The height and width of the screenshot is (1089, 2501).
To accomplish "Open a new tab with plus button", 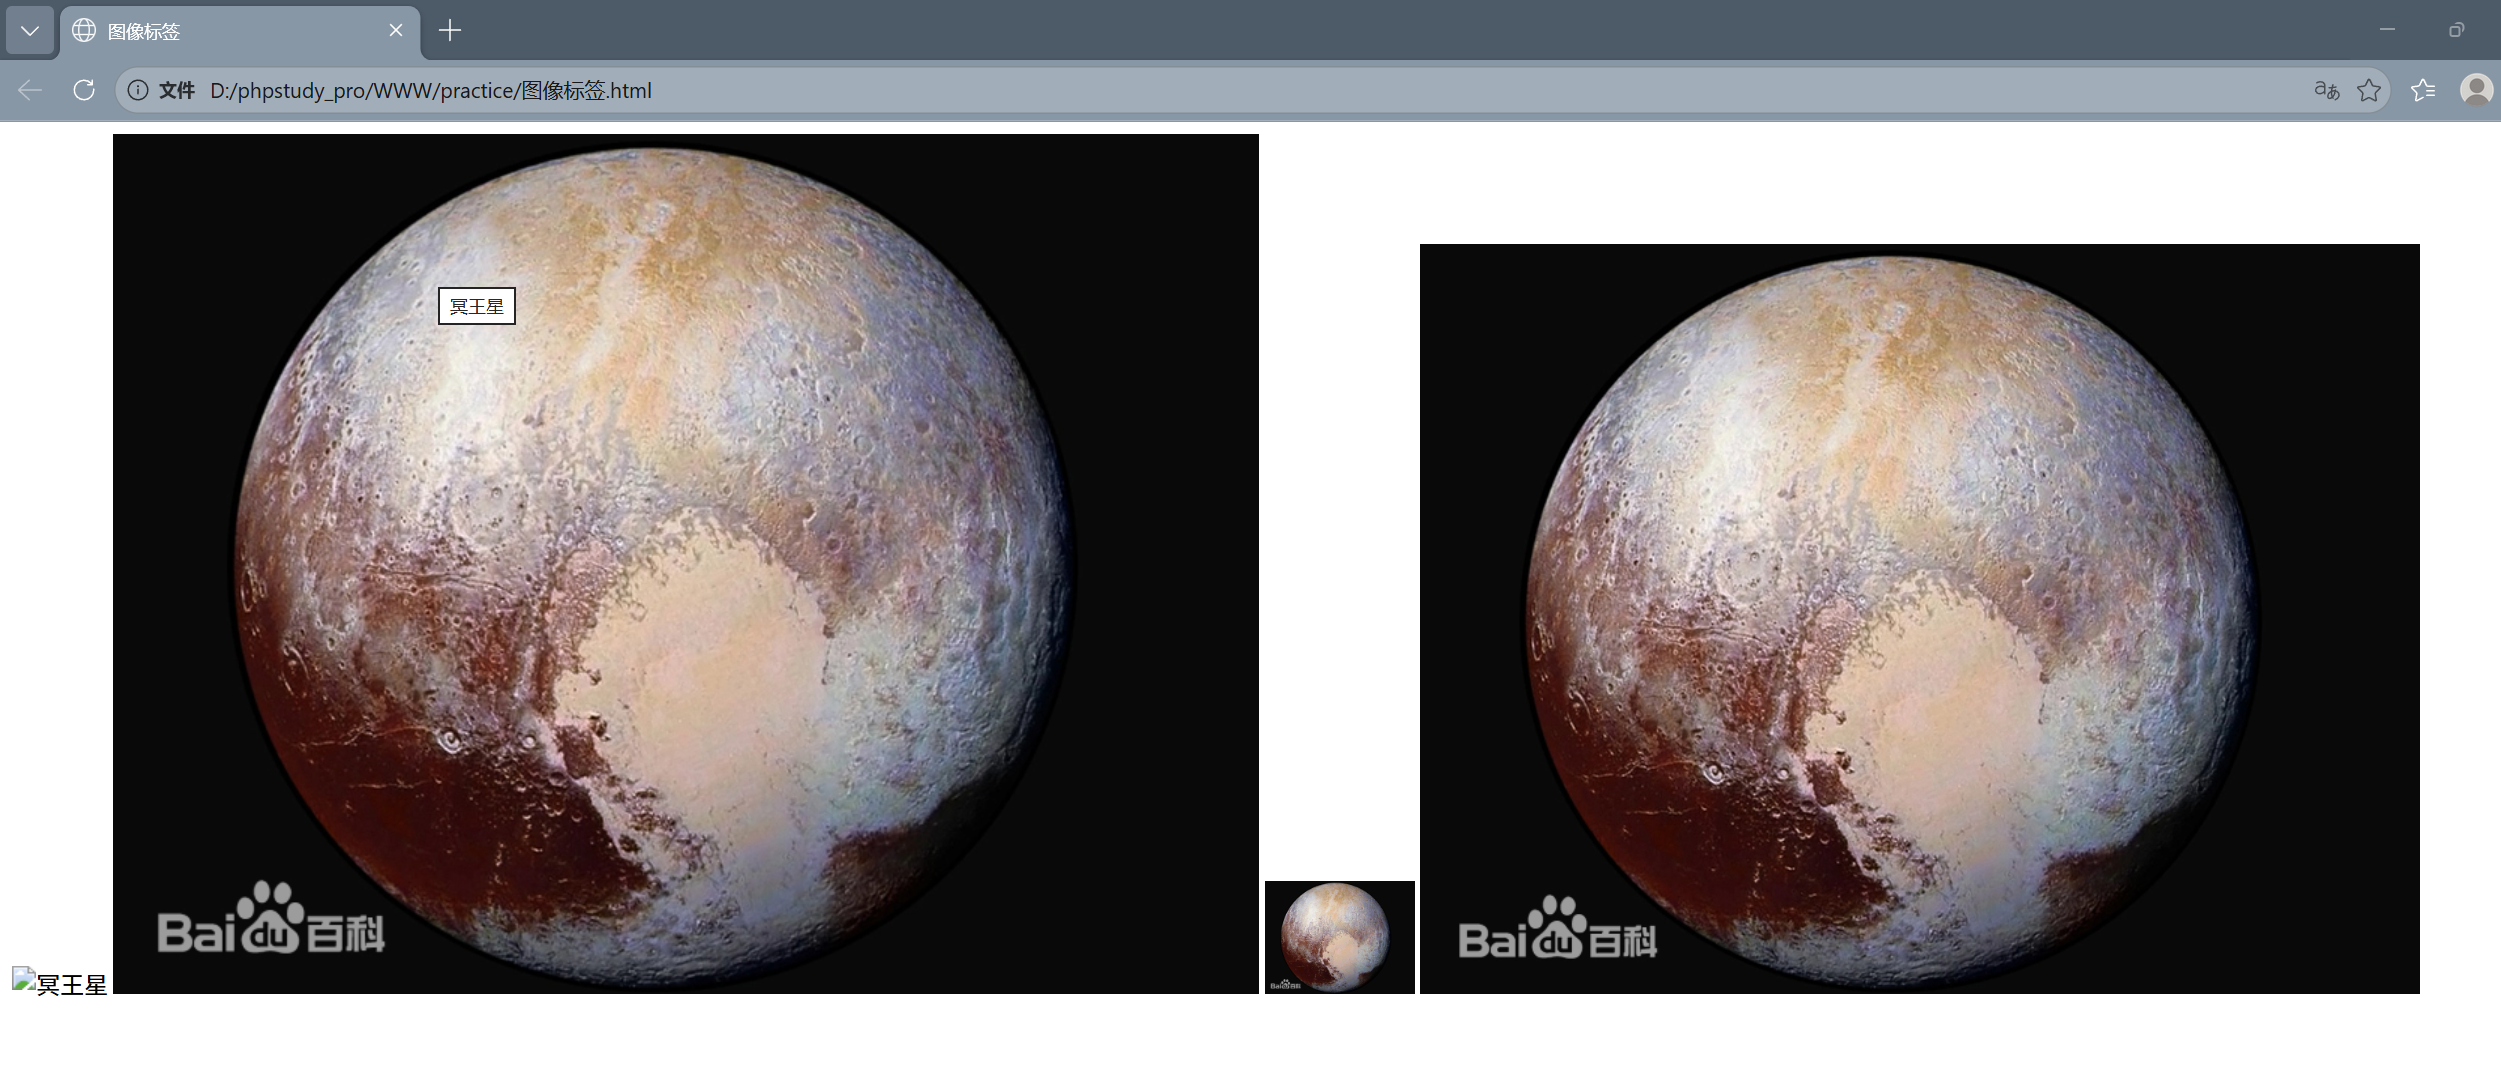I will [x=450, y=31].
